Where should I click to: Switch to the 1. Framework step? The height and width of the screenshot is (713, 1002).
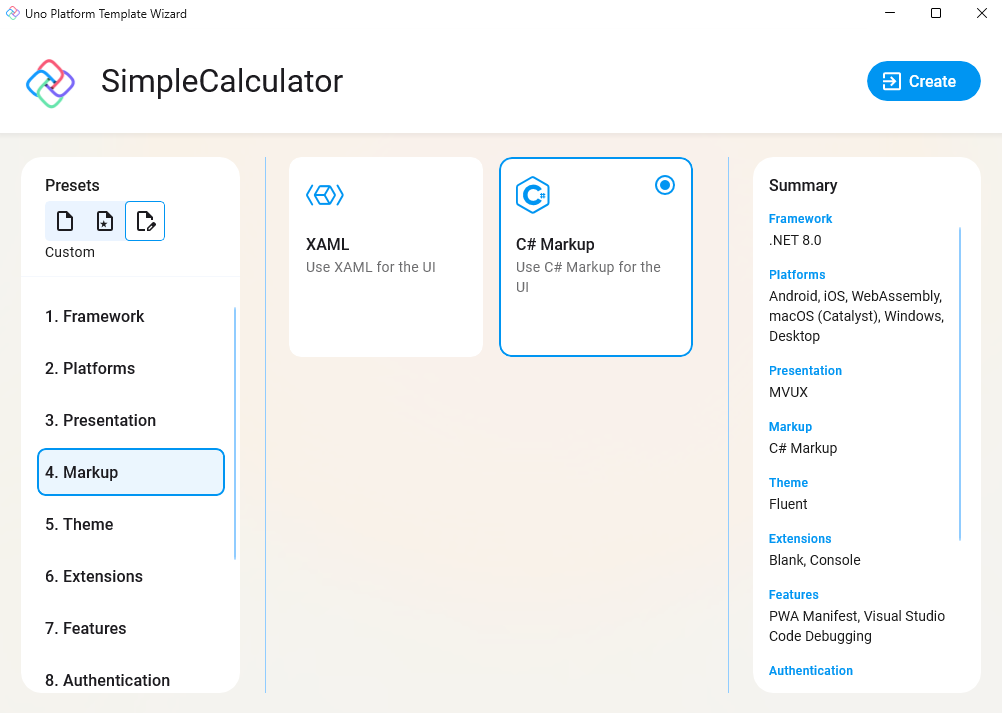coord(130,316)
